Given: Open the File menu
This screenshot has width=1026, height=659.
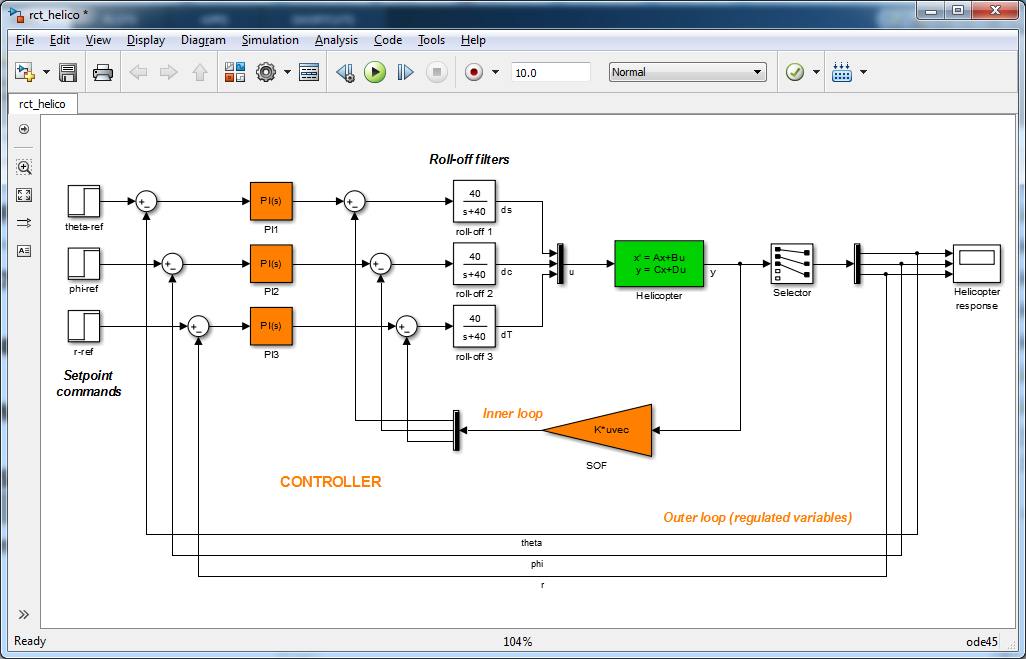Looking at the screenshot, I should click(x=25, y=40).
